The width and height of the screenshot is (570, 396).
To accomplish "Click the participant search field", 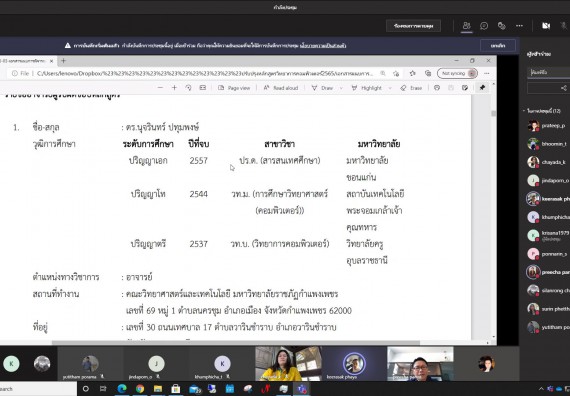I will [x=549, y=72].
